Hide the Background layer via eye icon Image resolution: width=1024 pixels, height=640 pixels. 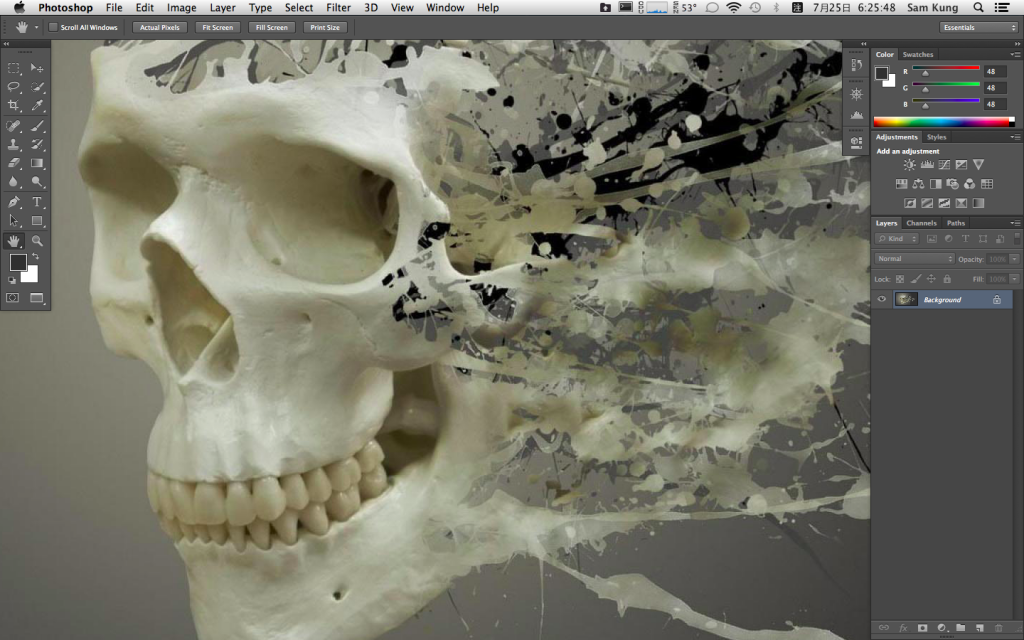coord(882,299)
